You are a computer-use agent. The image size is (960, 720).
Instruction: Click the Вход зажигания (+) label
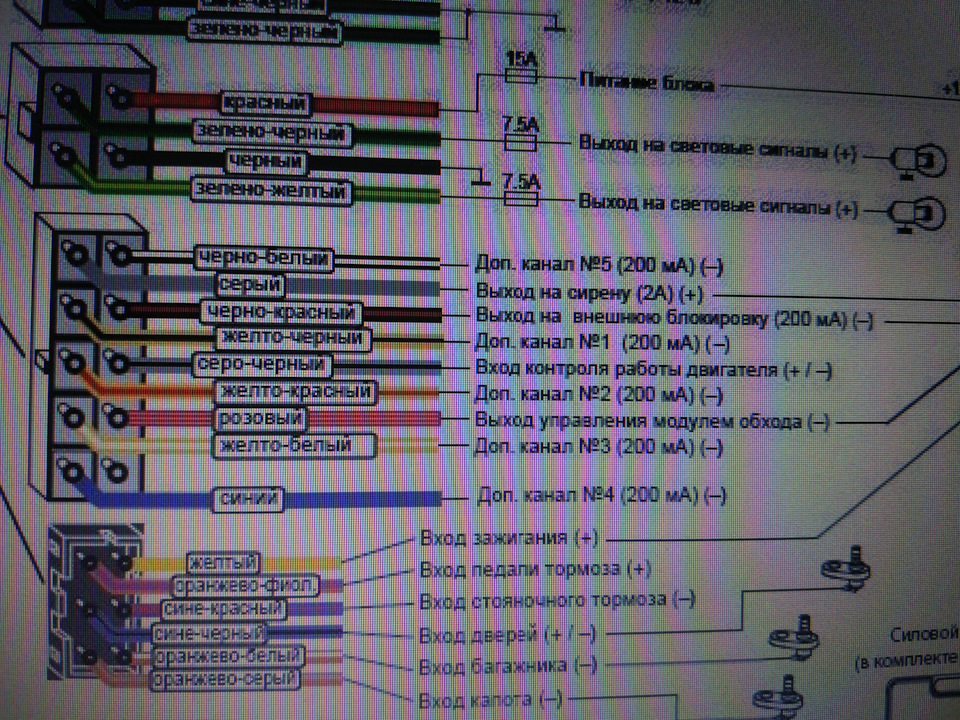pos(505,538)
